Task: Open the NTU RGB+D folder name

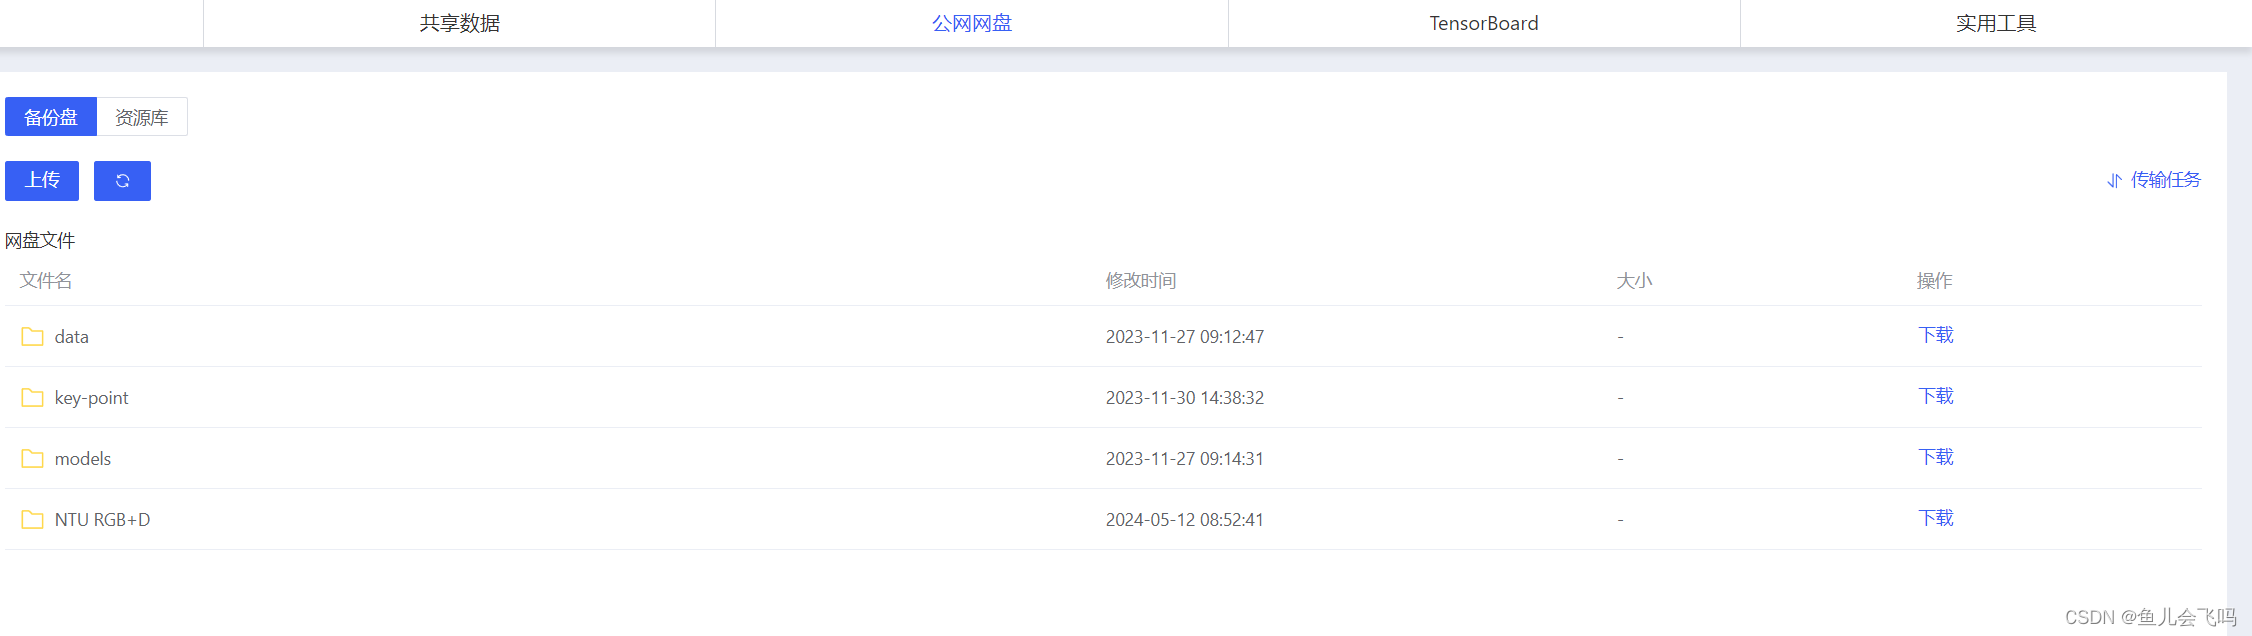Action: click(103, 520)
